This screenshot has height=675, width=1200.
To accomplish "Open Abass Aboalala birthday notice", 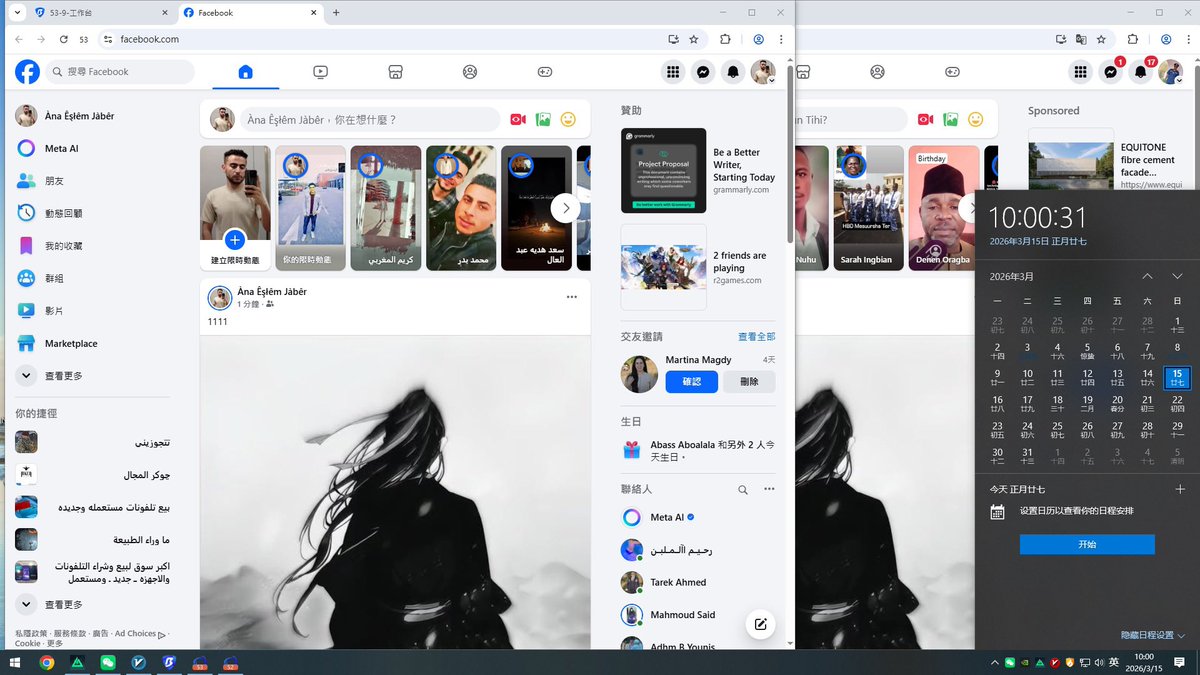I will 698,450.
